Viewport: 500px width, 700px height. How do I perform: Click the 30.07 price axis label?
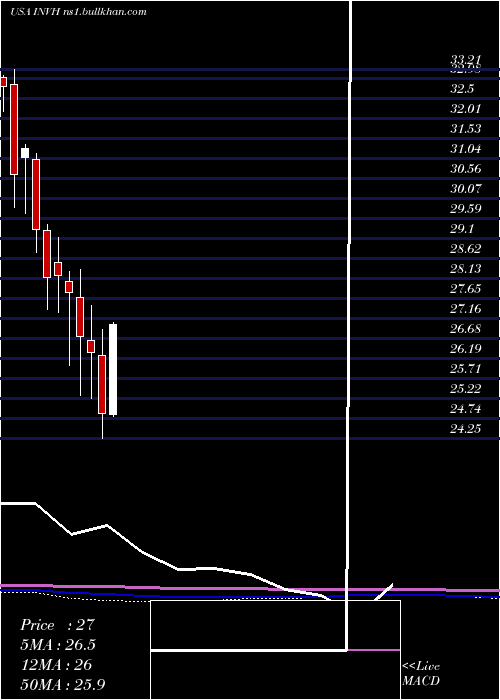pos(466,189)
